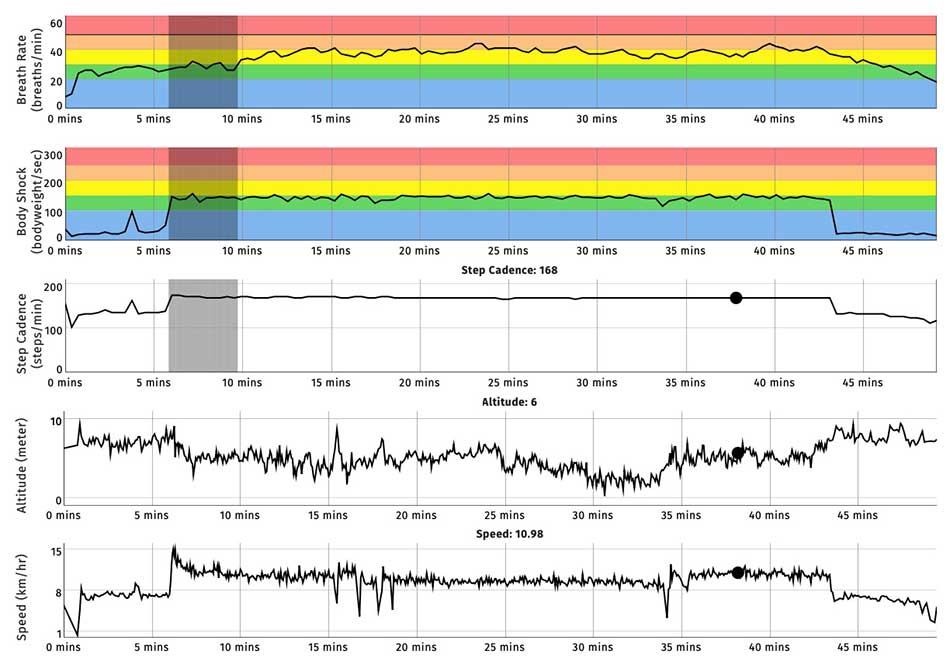Viewport: 950px width, 661px height.
Task: Click the 'Step Cadence (steps/min)' axis title
Action: click(x=28, y=333)
